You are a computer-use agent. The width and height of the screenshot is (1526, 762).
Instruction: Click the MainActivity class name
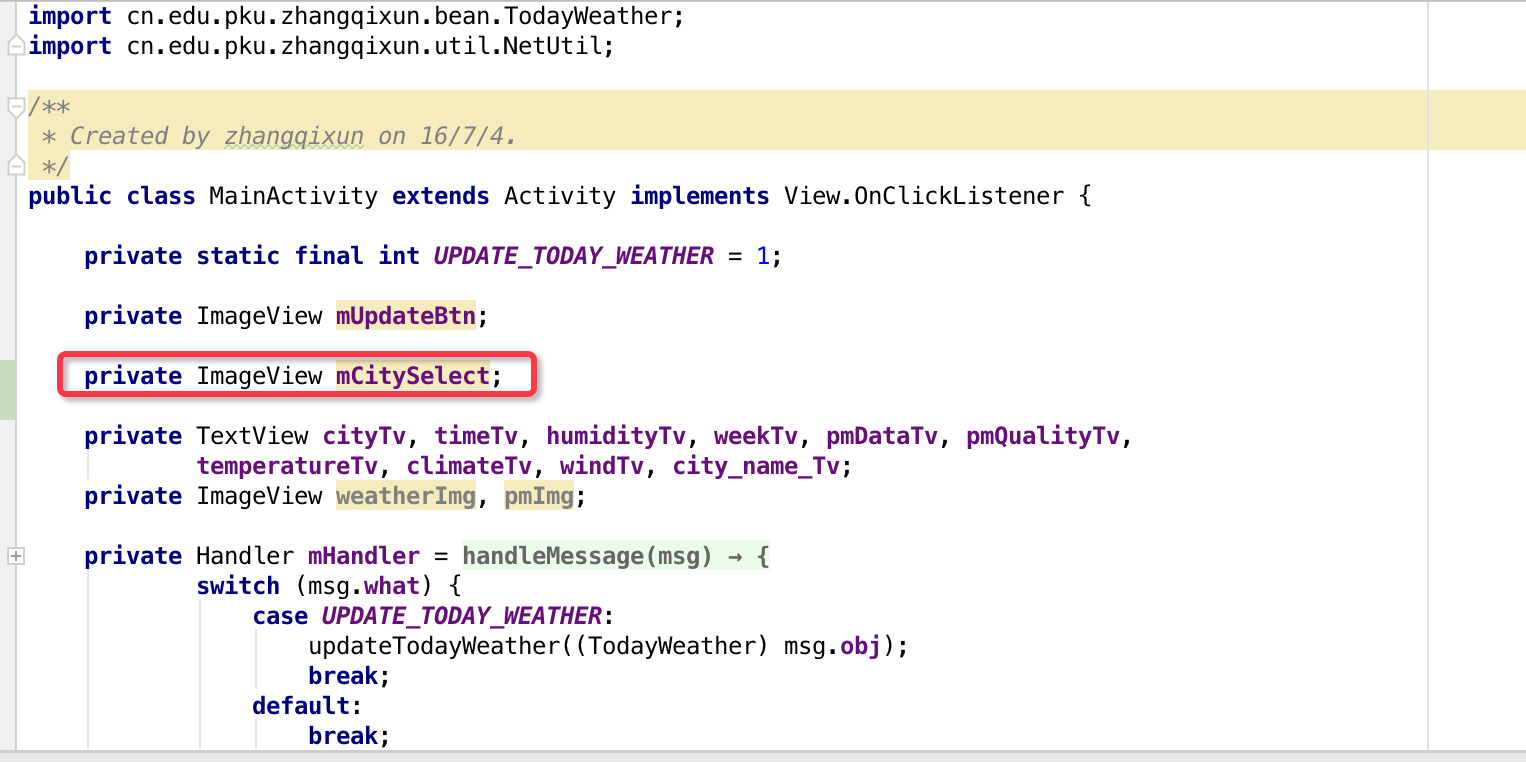click(293, 196)
